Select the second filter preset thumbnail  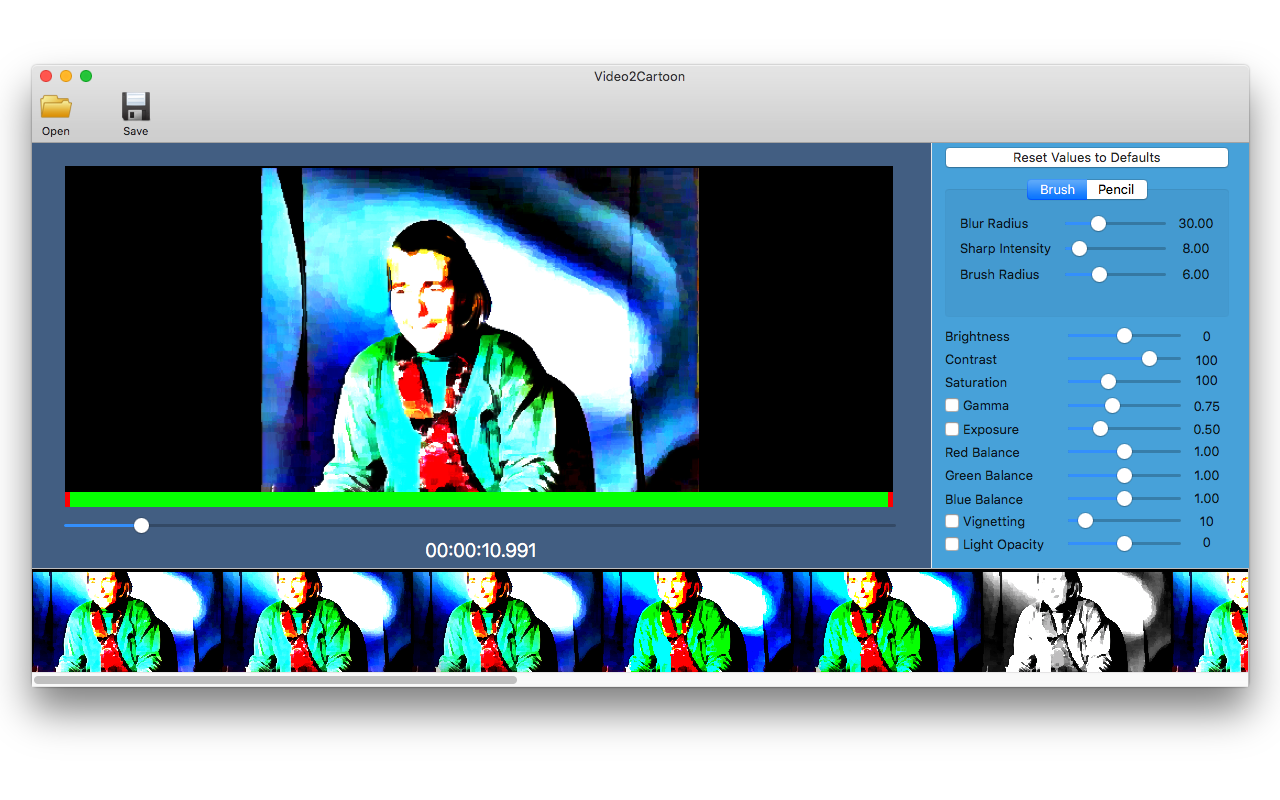pyautogui.click(x=317, y=621)
